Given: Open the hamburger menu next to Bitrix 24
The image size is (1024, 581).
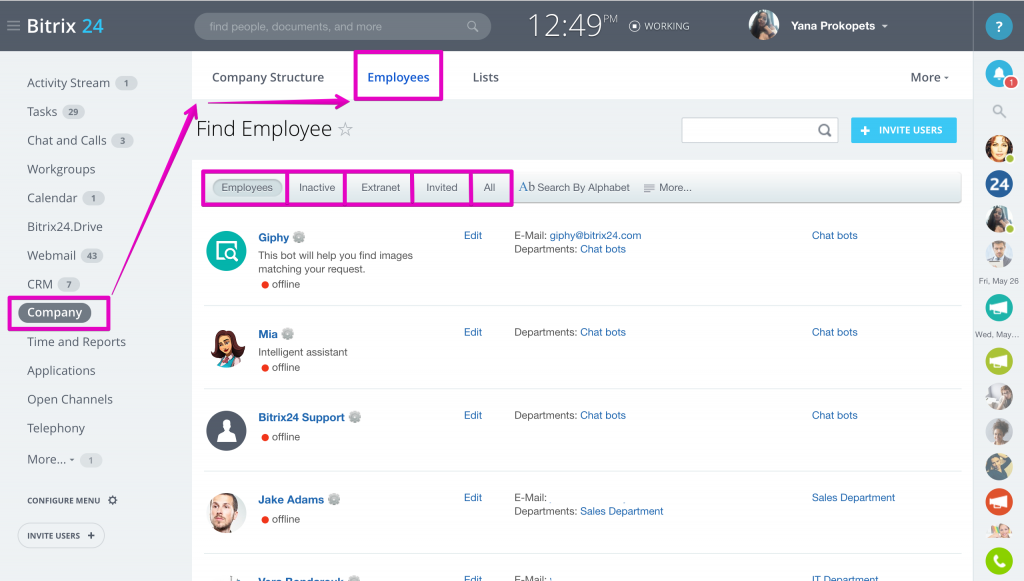Looking at the screenshot, I should [x=13, y=26].
